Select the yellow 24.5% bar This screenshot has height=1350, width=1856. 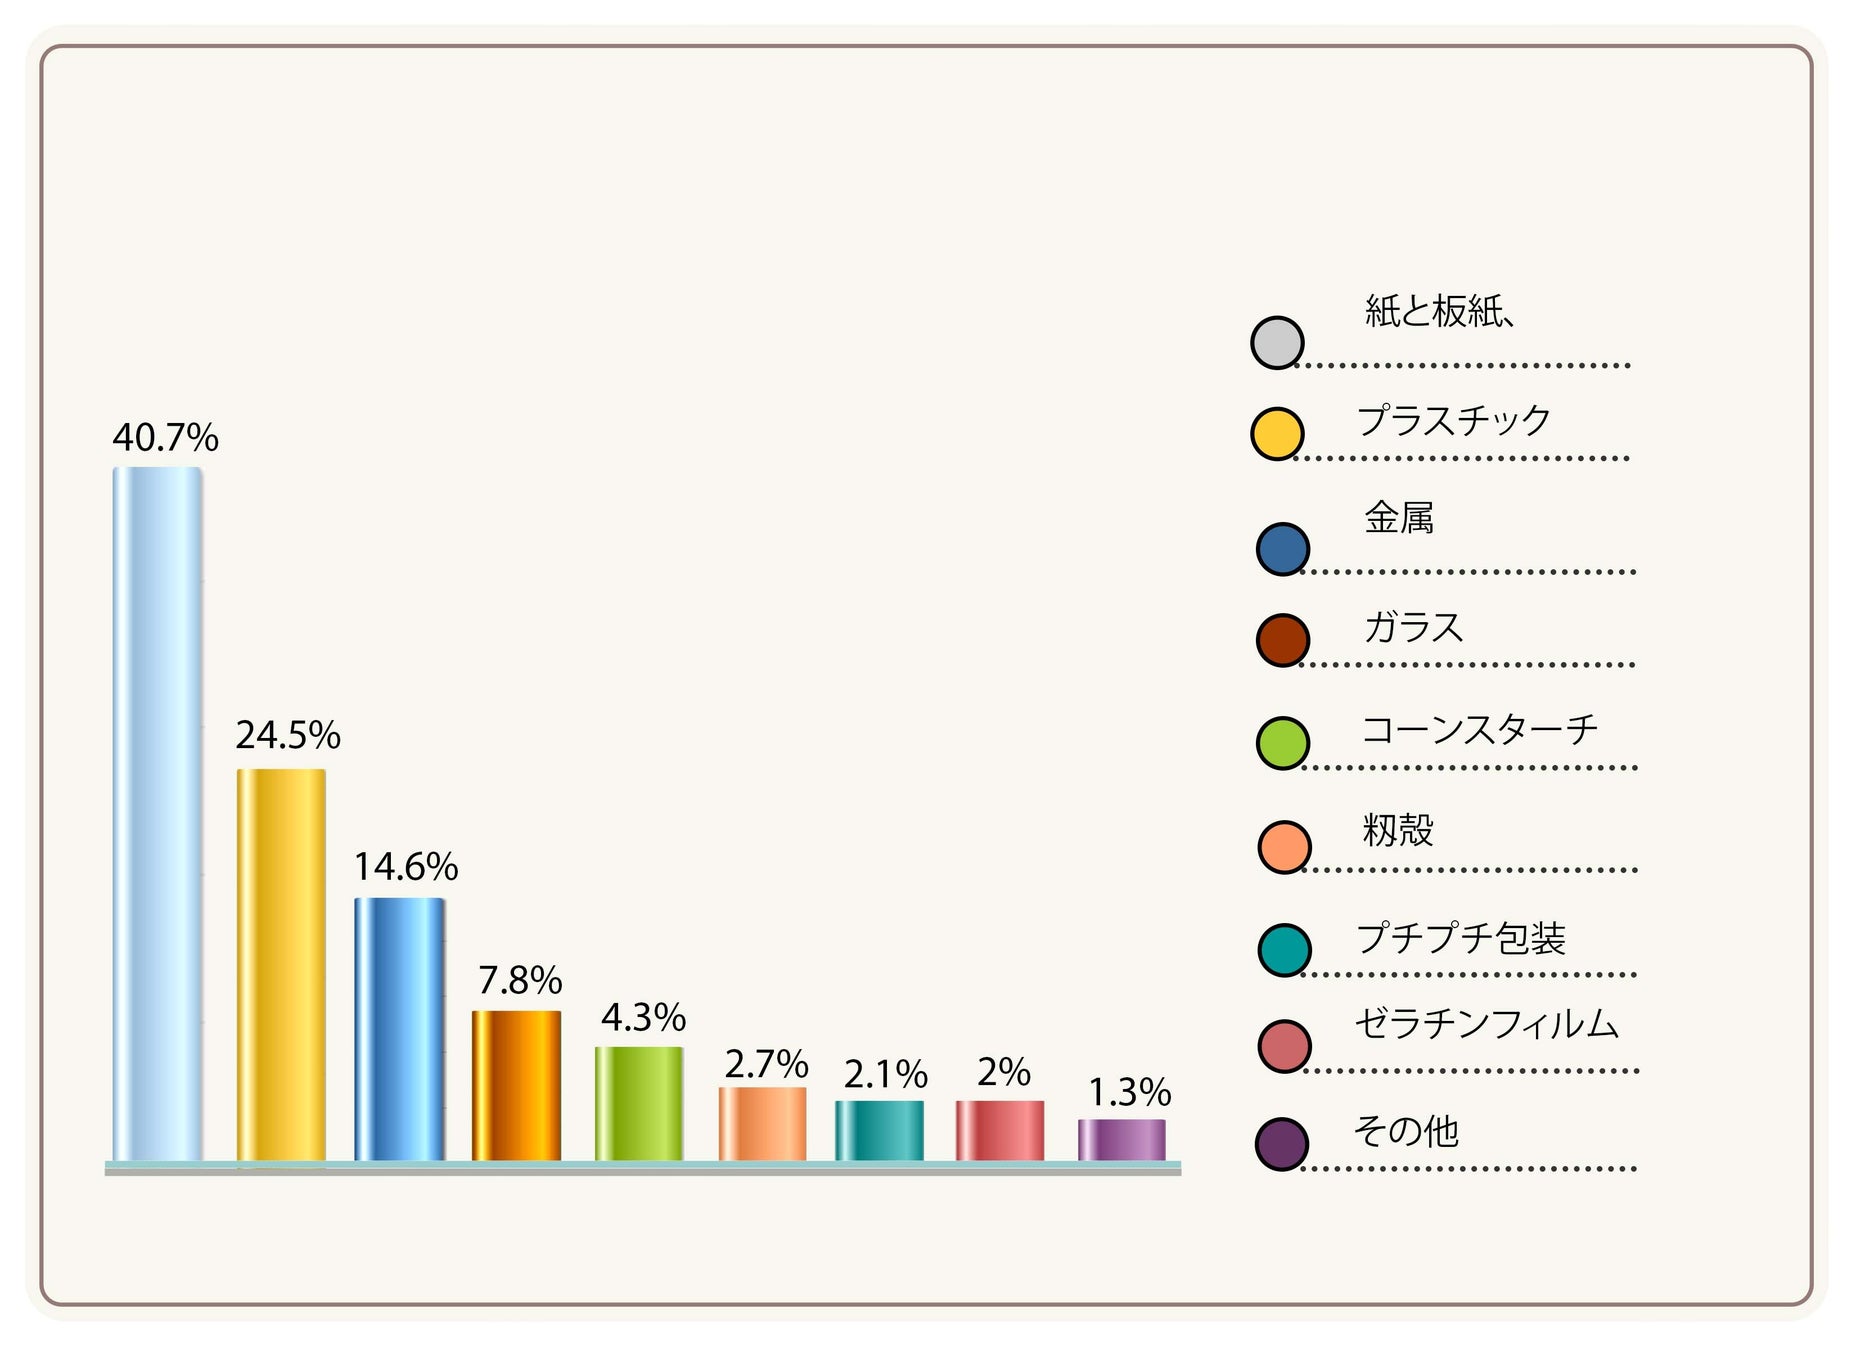tap(281, 965)
